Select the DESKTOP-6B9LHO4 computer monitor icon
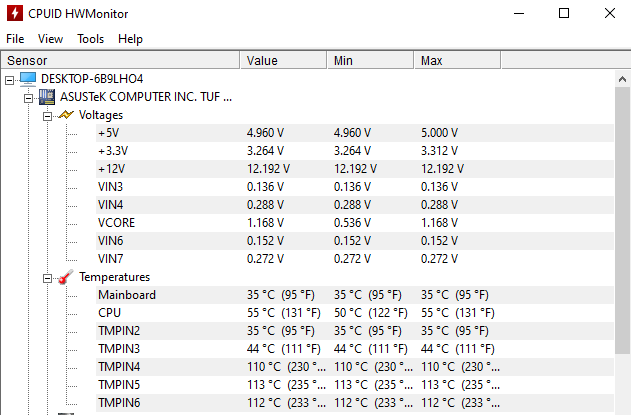Image resolution: width=631 pixels, height=415 pixels. pyautogui.click(x=28, y=78)
